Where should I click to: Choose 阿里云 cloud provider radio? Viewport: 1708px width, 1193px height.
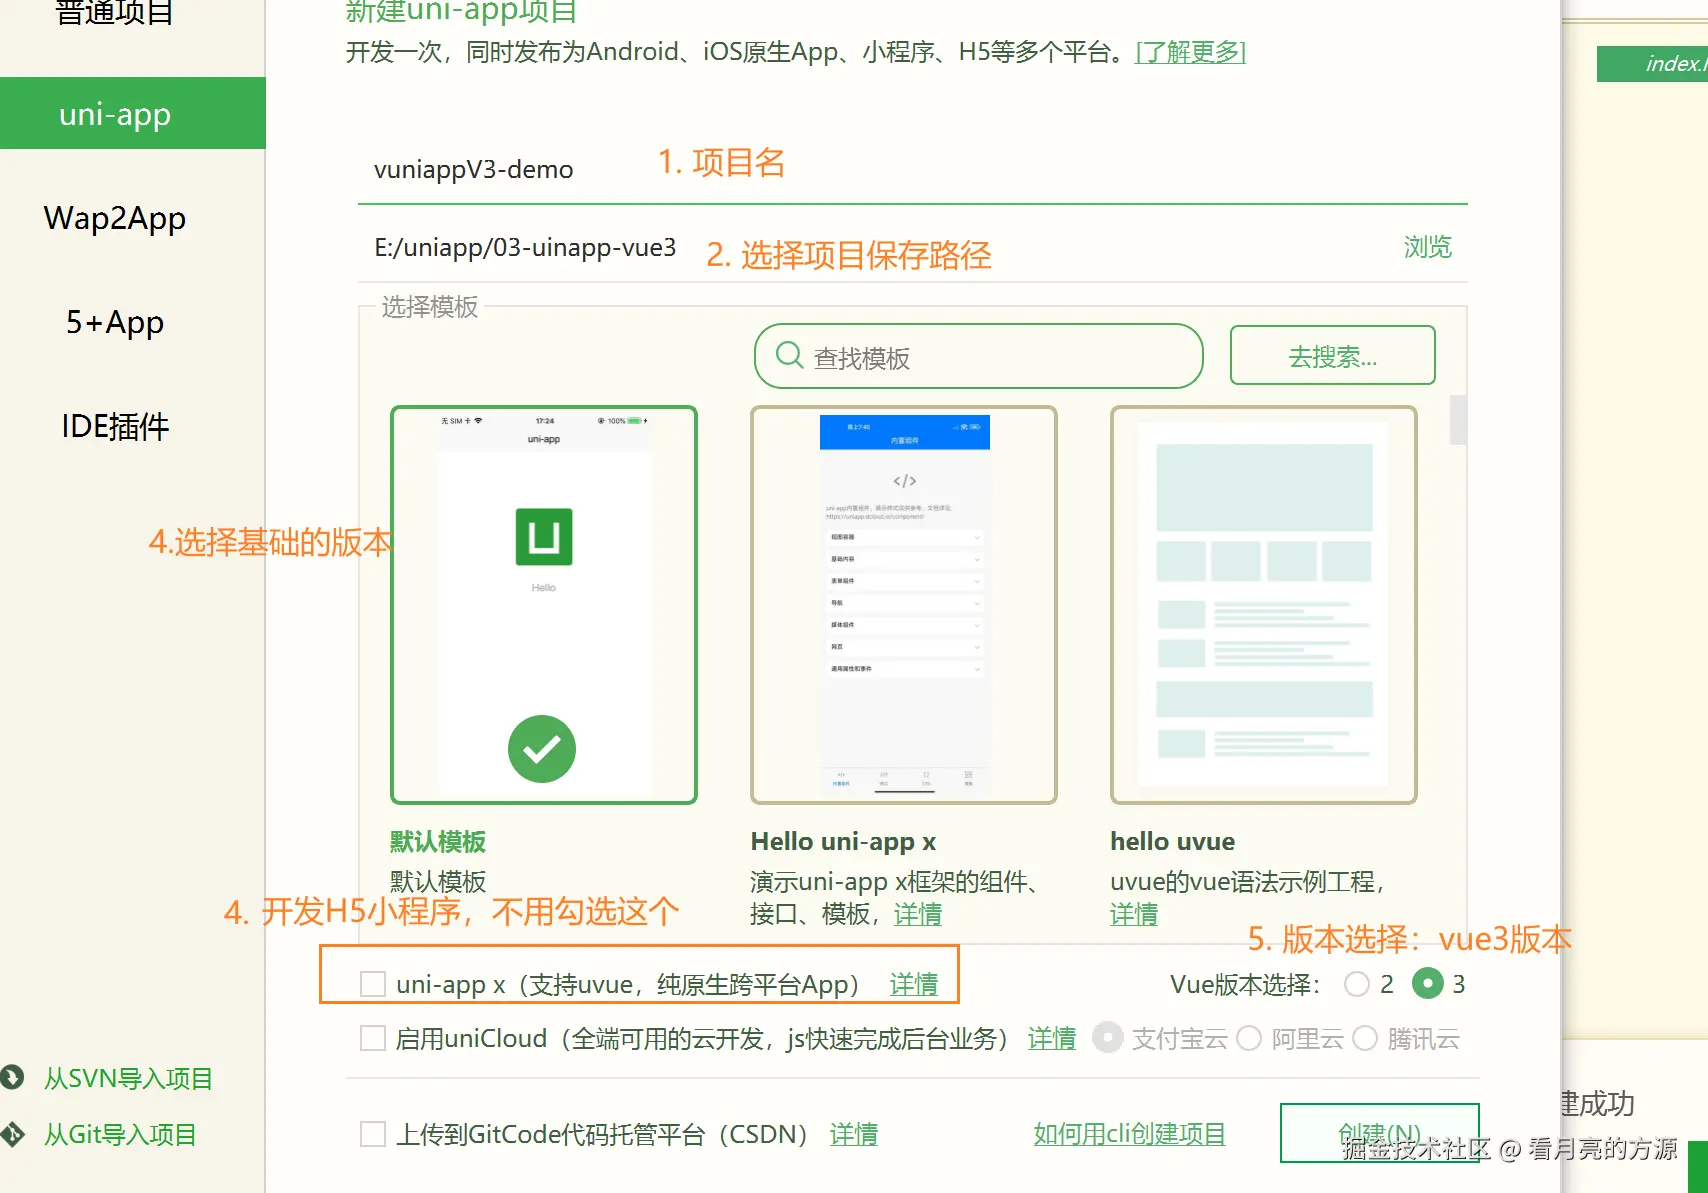point(1249,1038)
